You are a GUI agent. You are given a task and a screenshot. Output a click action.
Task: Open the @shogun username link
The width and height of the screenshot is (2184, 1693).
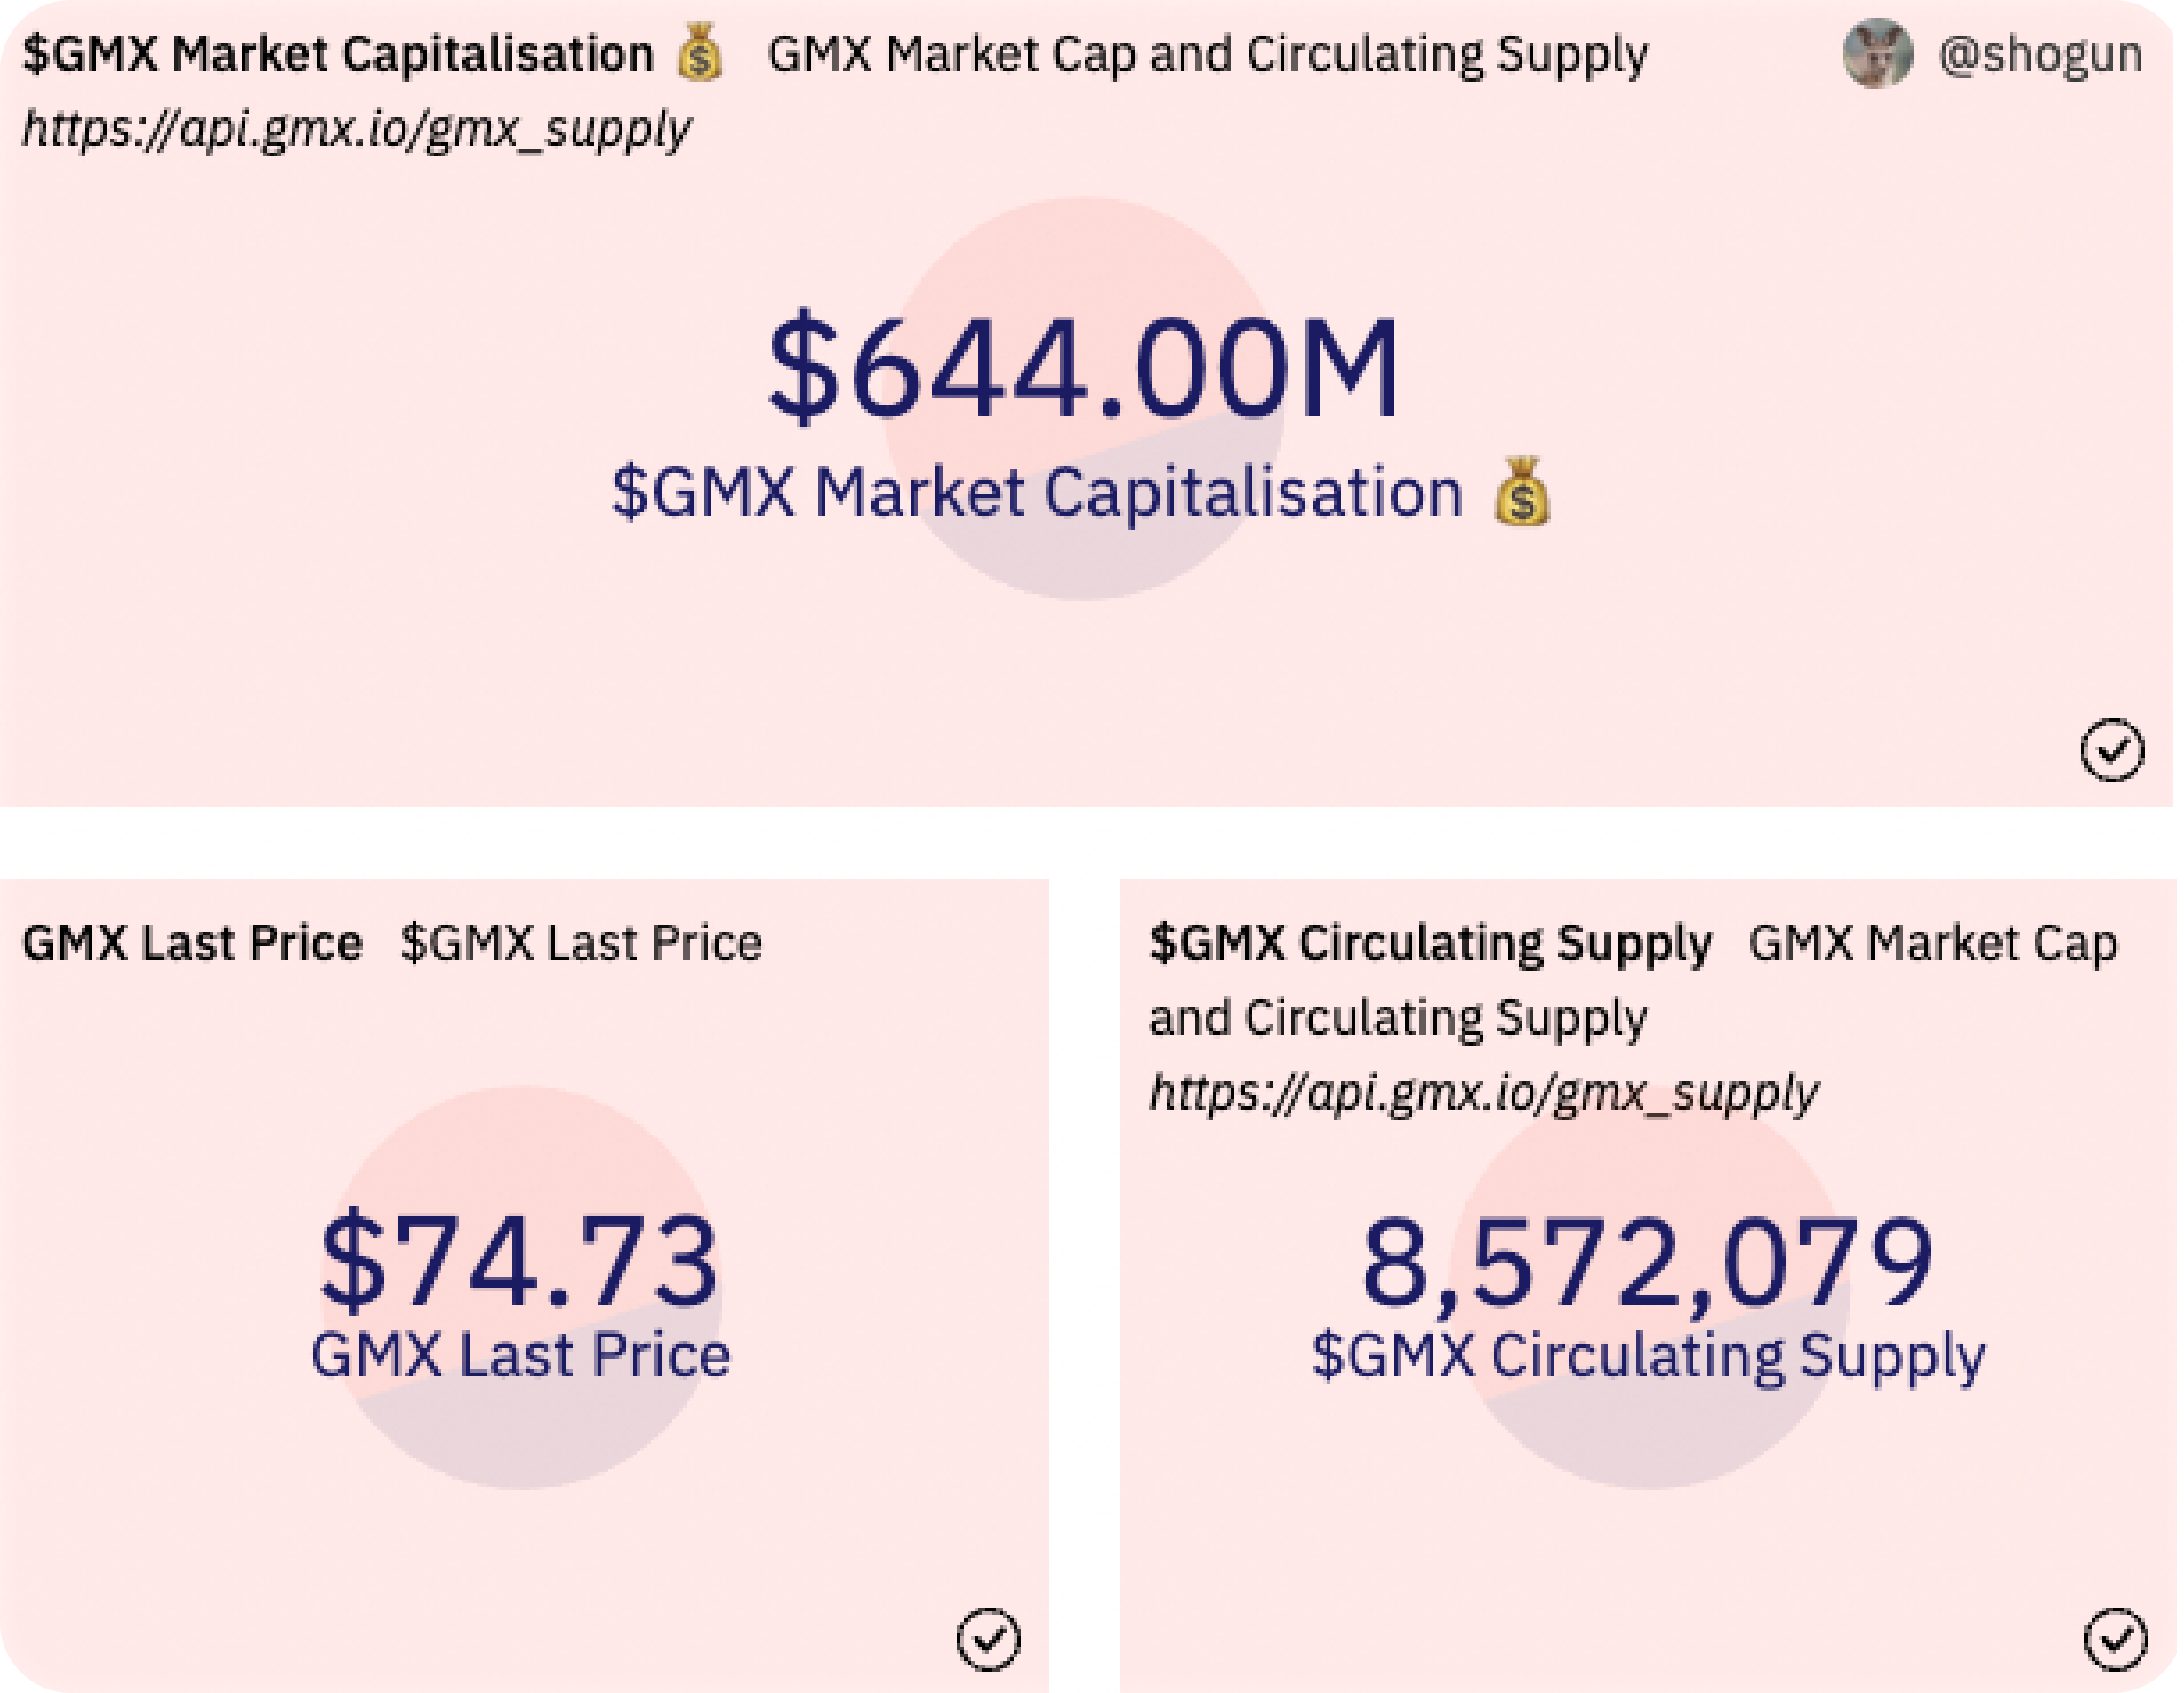(x=2040, y=54)
